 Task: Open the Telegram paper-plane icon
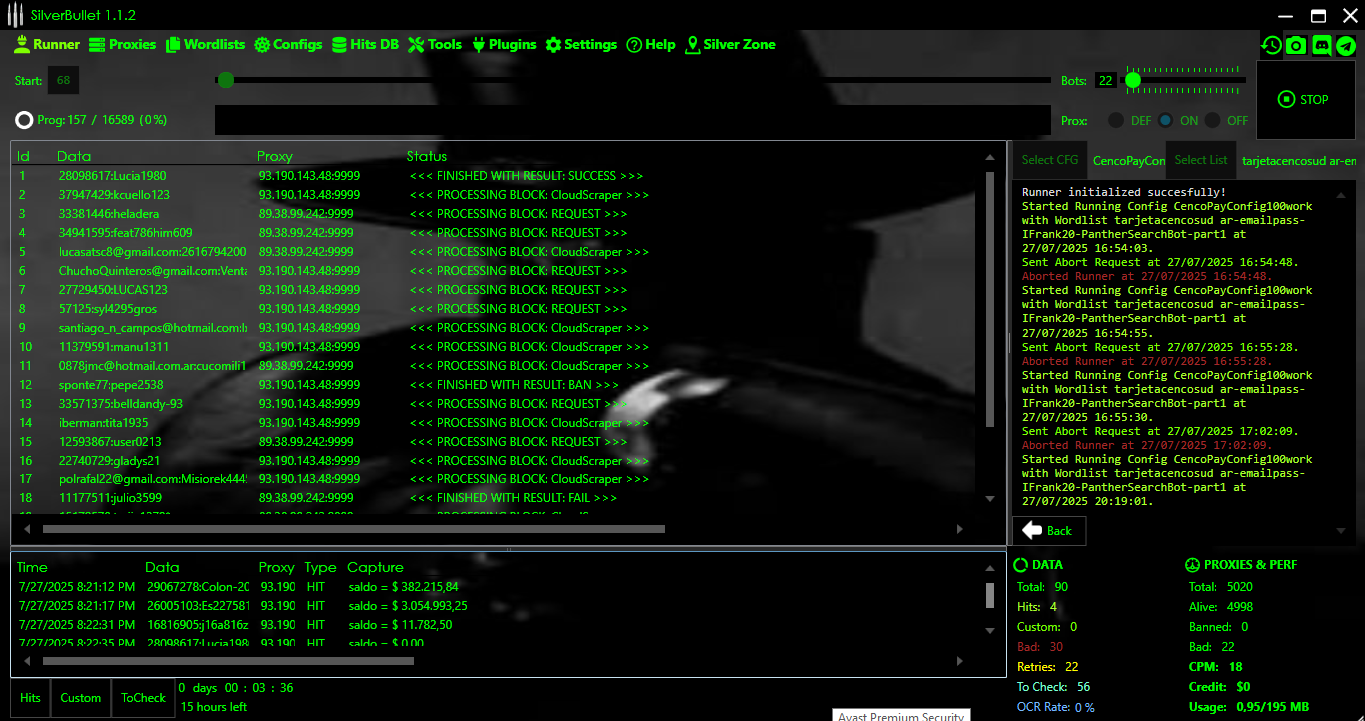tap(1345, 45)
